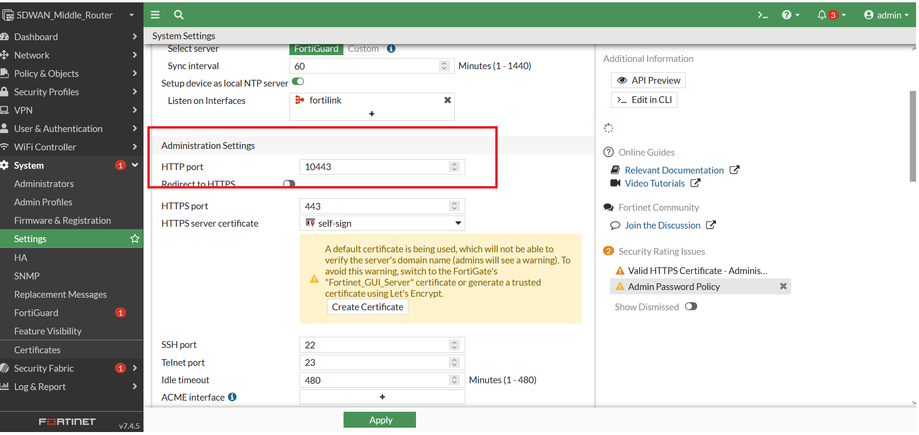Viewport: 919px width, 435px height.
Task: Click the SSH port stepper arrows
Action: 454,345
